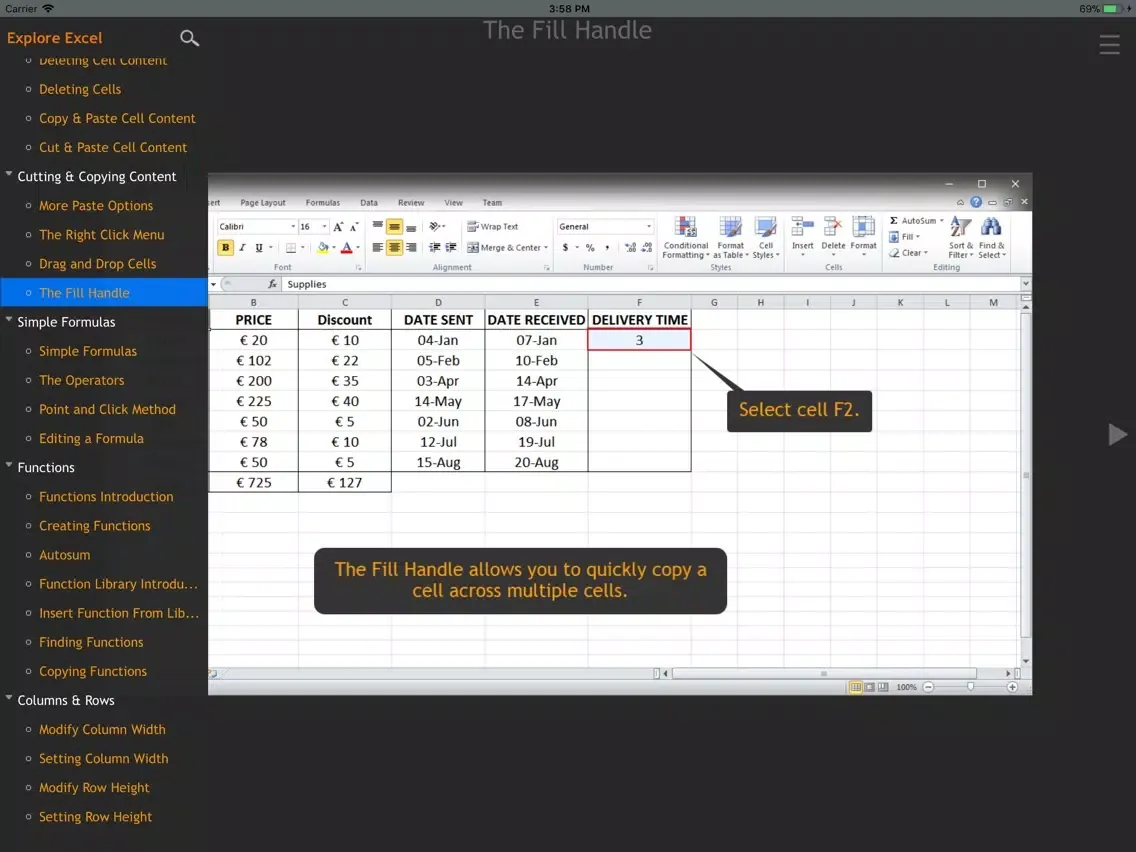Open Format as Table gallery
Image resolution: width=1136 pixels, height=852 pixels.
click(x=730, y=238)
